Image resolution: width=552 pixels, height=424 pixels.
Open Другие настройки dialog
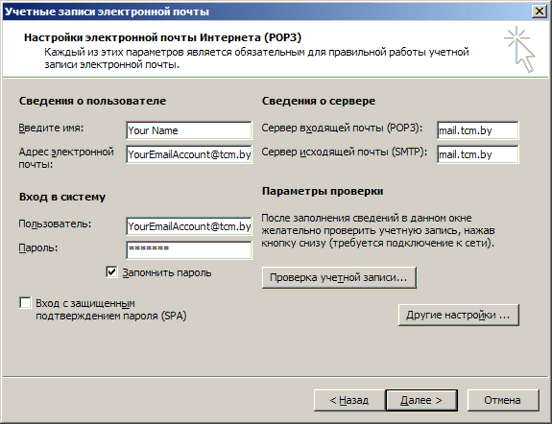click(458, 315)
